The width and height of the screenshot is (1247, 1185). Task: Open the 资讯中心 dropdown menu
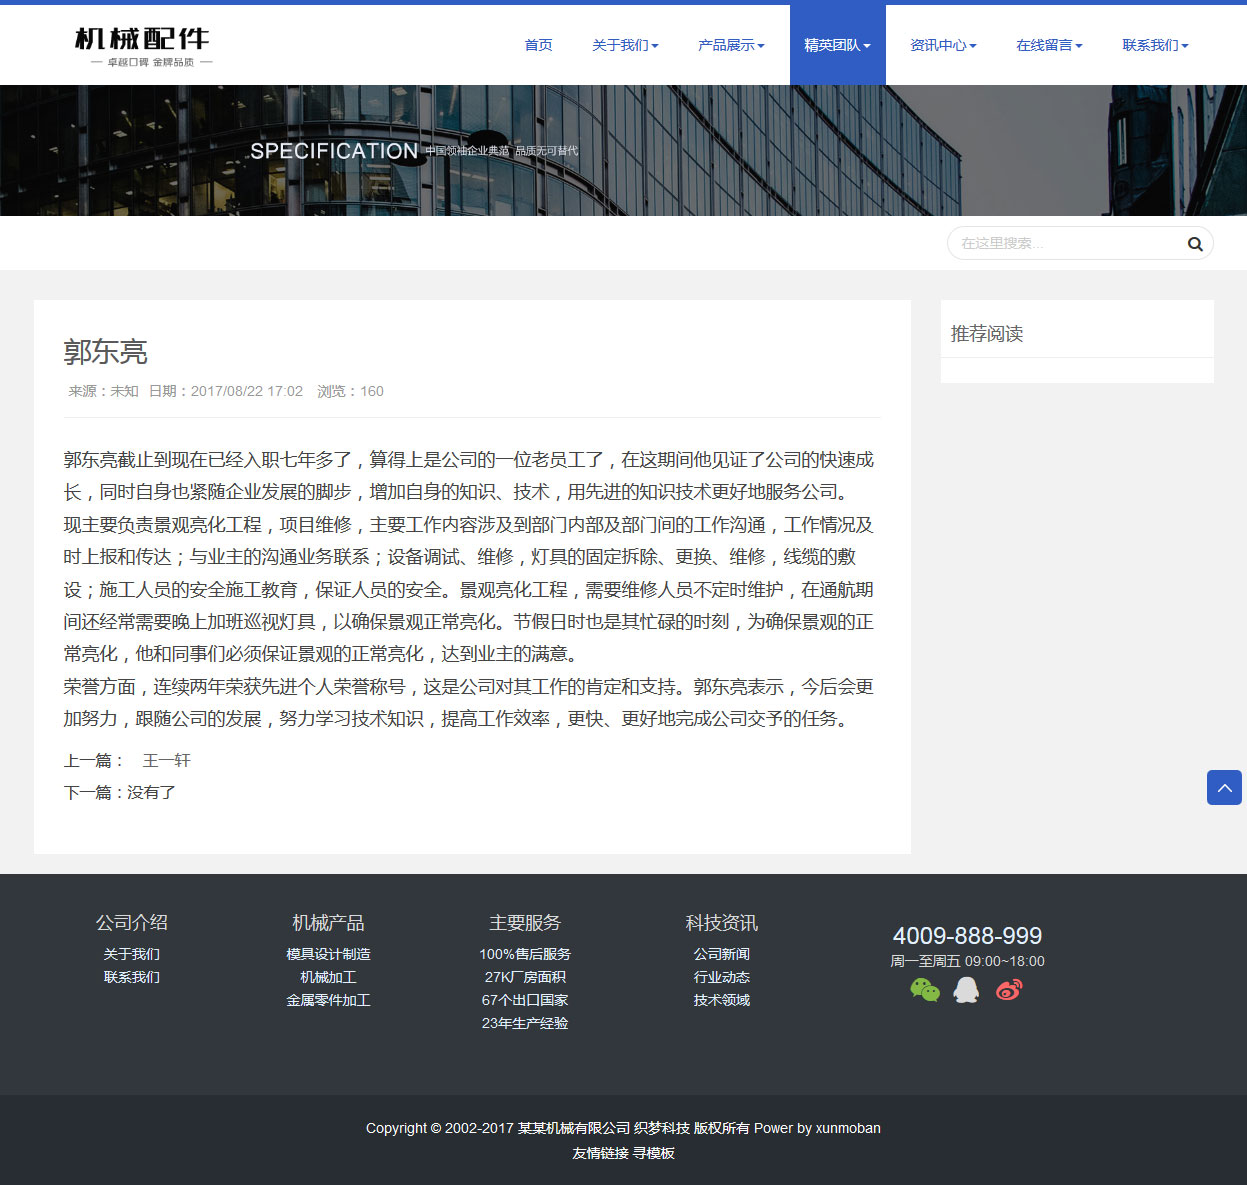pos(943,45)
